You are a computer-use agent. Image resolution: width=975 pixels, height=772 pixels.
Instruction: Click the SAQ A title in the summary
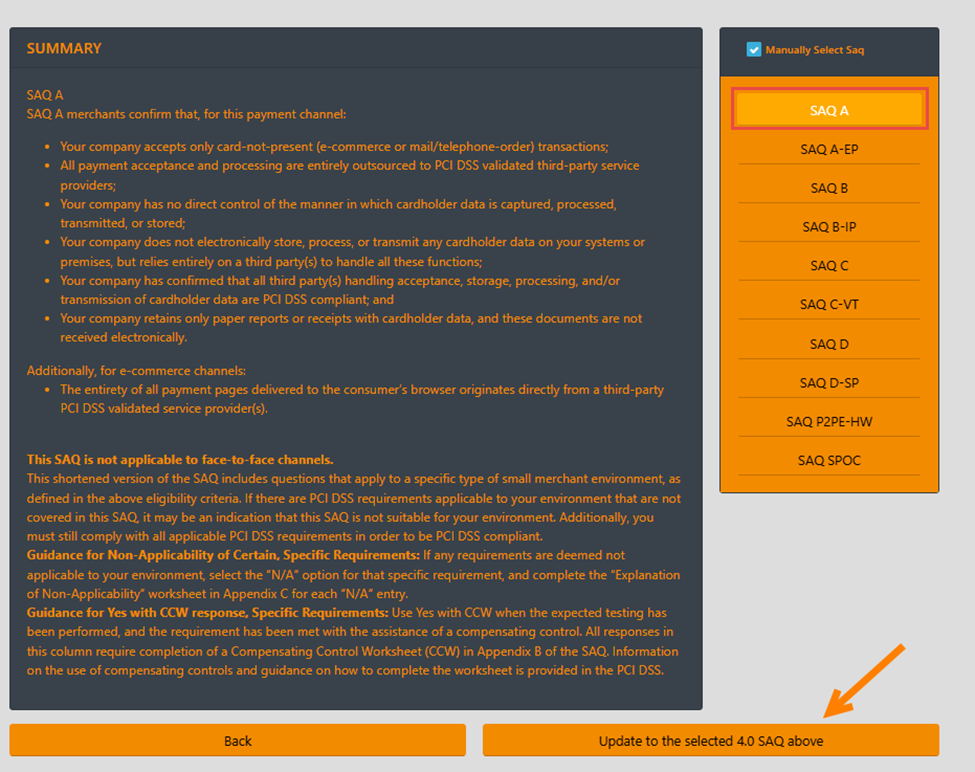[45, 95]
